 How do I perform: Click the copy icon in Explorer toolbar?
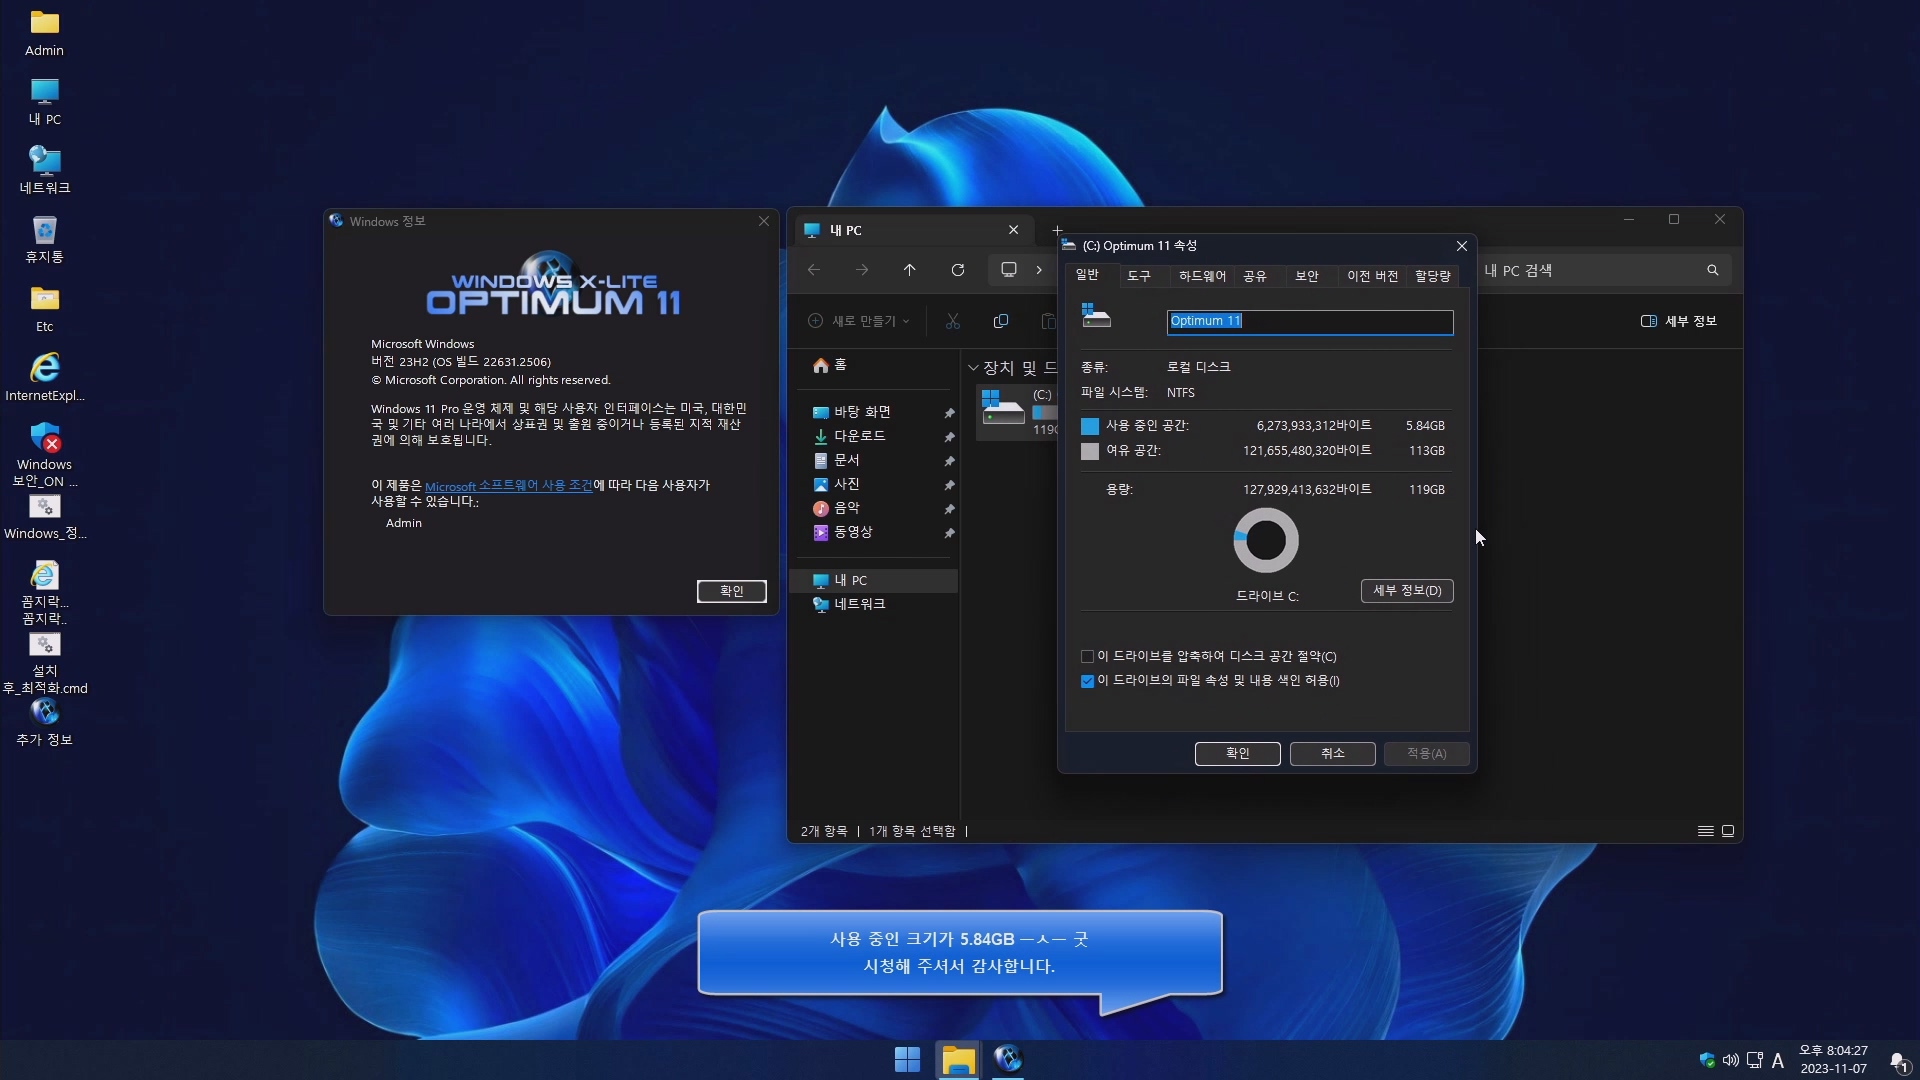(1000, 321)
